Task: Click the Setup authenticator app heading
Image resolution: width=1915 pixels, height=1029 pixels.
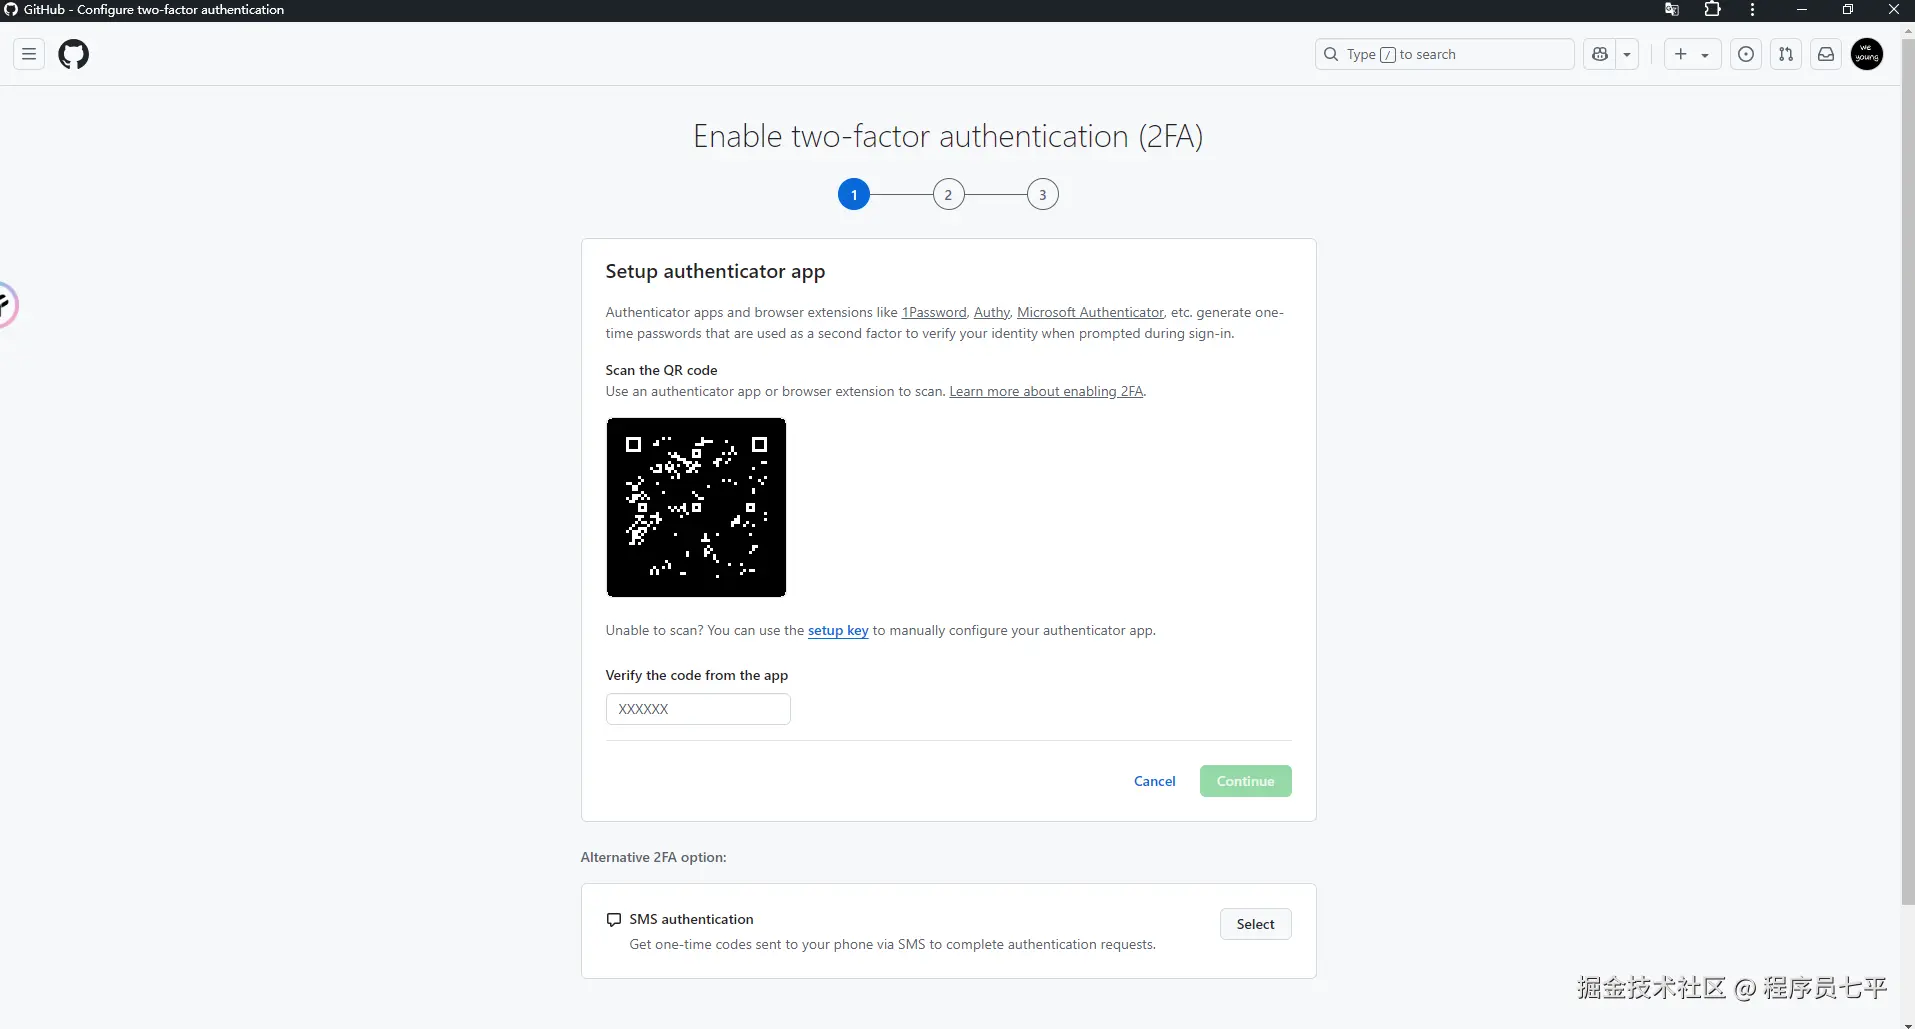Action: click(x=715, y=271)
